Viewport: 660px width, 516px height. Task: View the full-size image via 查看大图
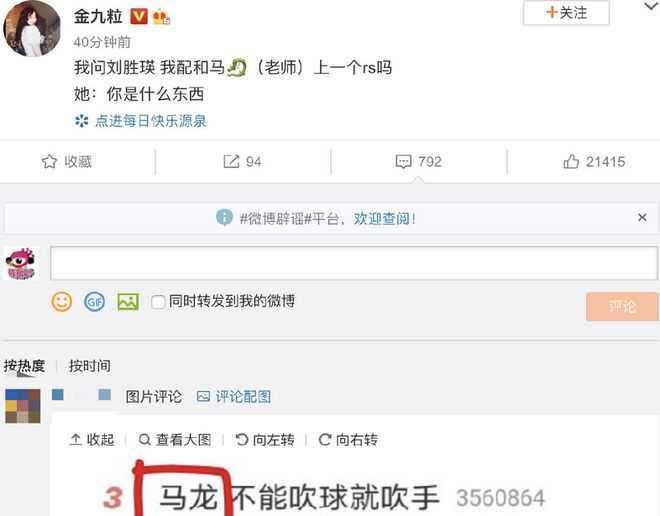[x=175, y=440]
